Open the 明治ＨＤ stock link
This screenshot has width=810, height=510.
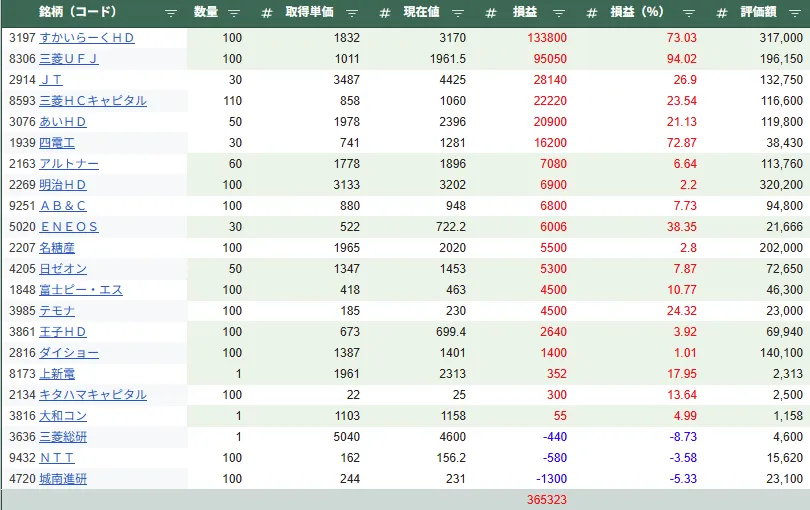tap(63, 185)
